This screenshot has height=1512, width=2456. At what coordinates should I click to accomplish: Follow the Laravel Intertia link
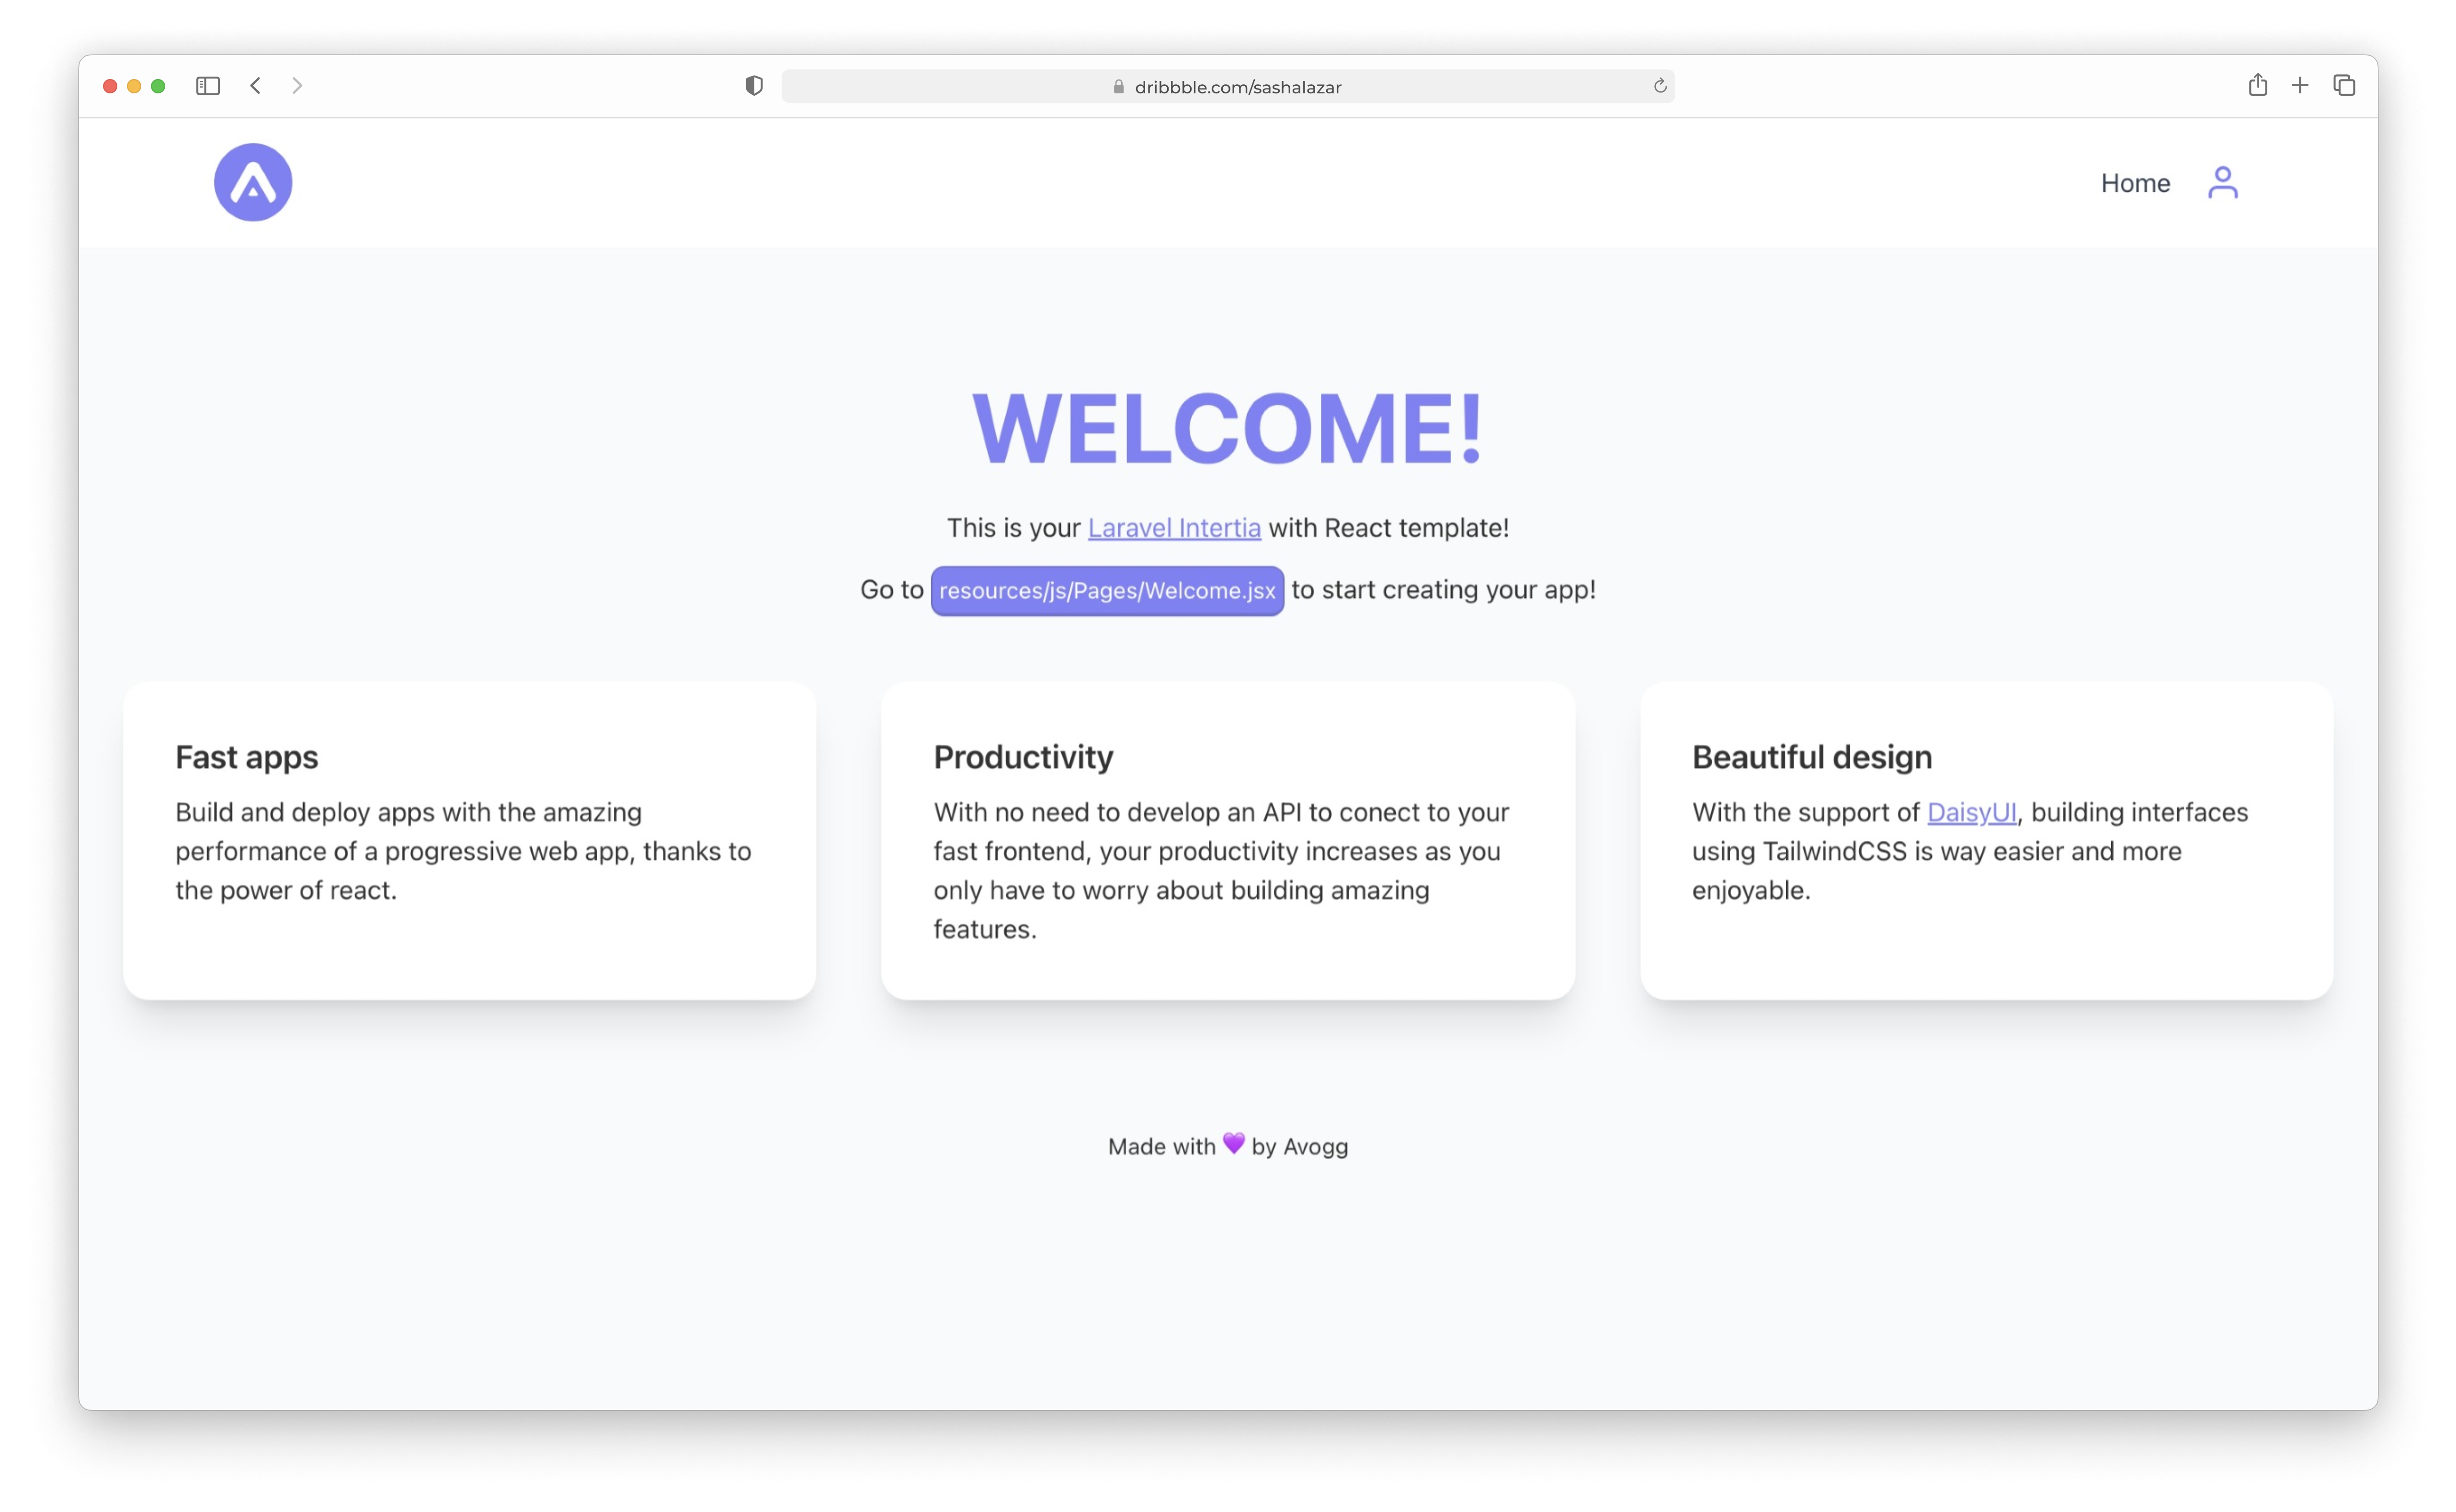1174,527
